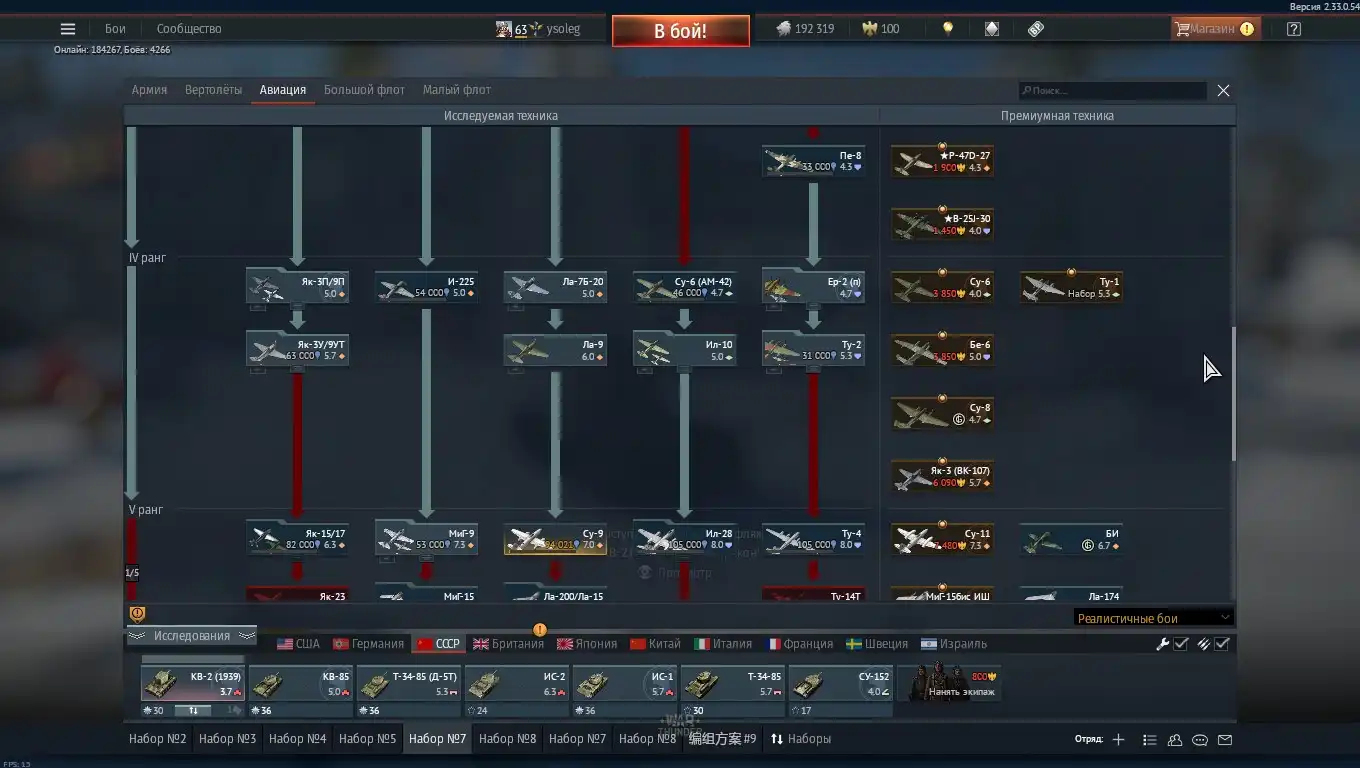Add squad member with plus icon

click(x=1118, y=740)
